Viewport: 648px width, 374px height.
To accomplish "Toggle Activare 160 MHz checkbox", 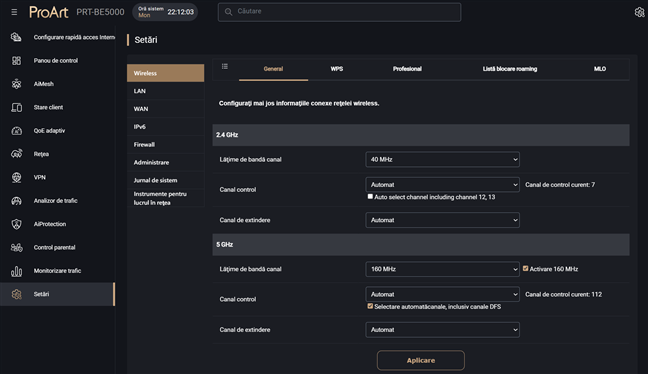I will coord(525,269).
